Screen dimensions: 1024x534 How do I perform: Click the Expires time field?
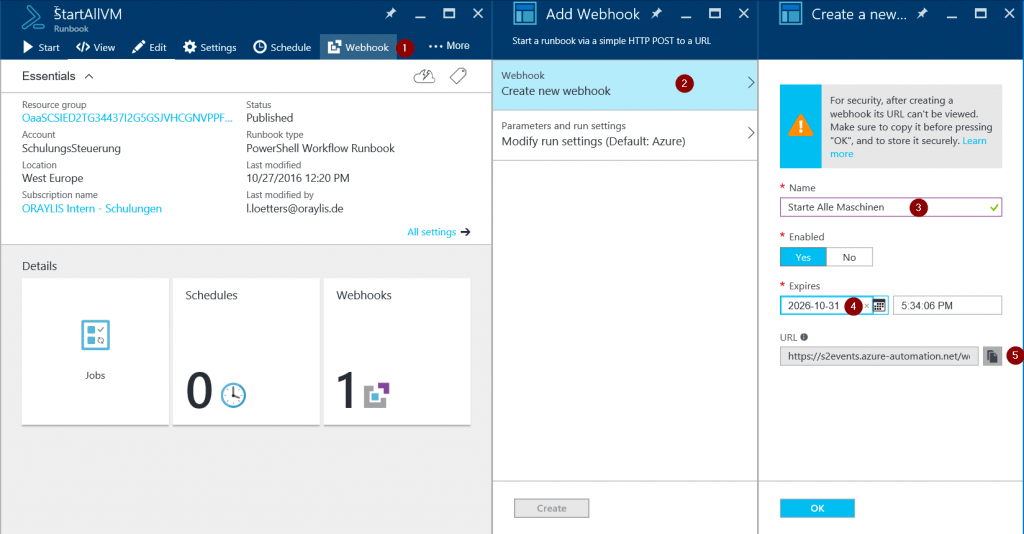coord(947,306)
